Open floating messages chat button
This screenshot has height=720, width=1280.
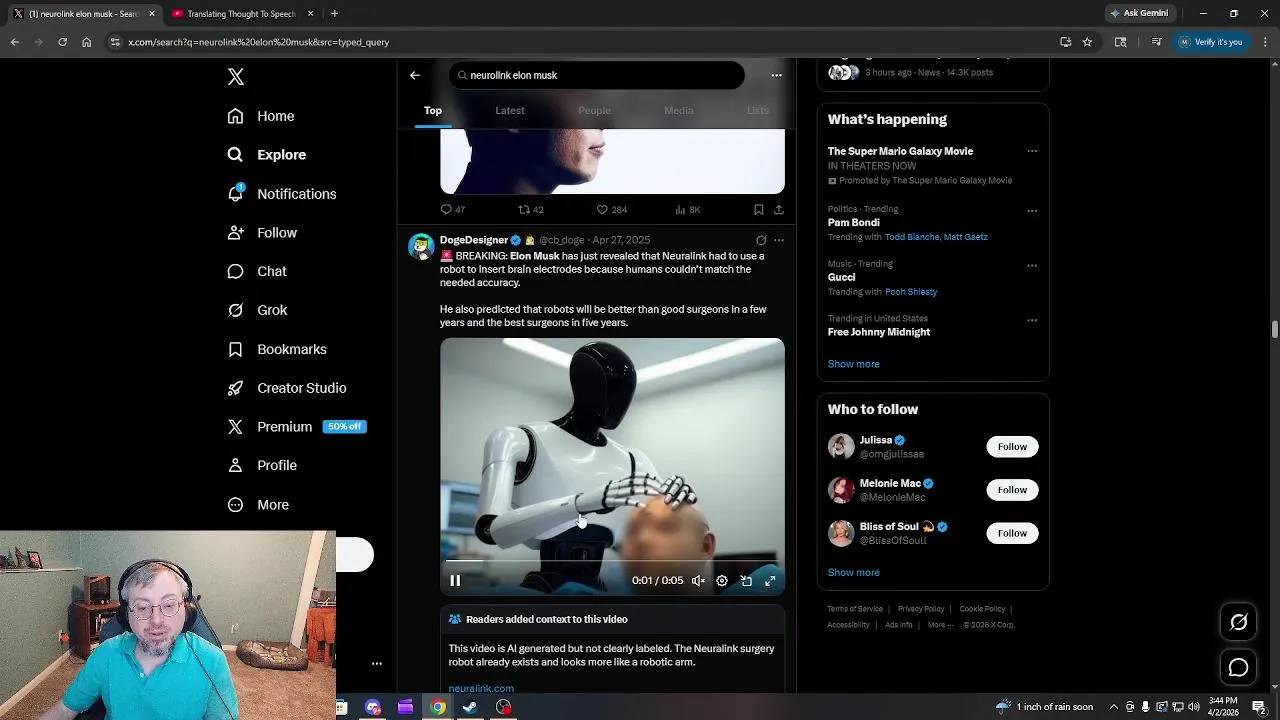(x=1238, y=667)
